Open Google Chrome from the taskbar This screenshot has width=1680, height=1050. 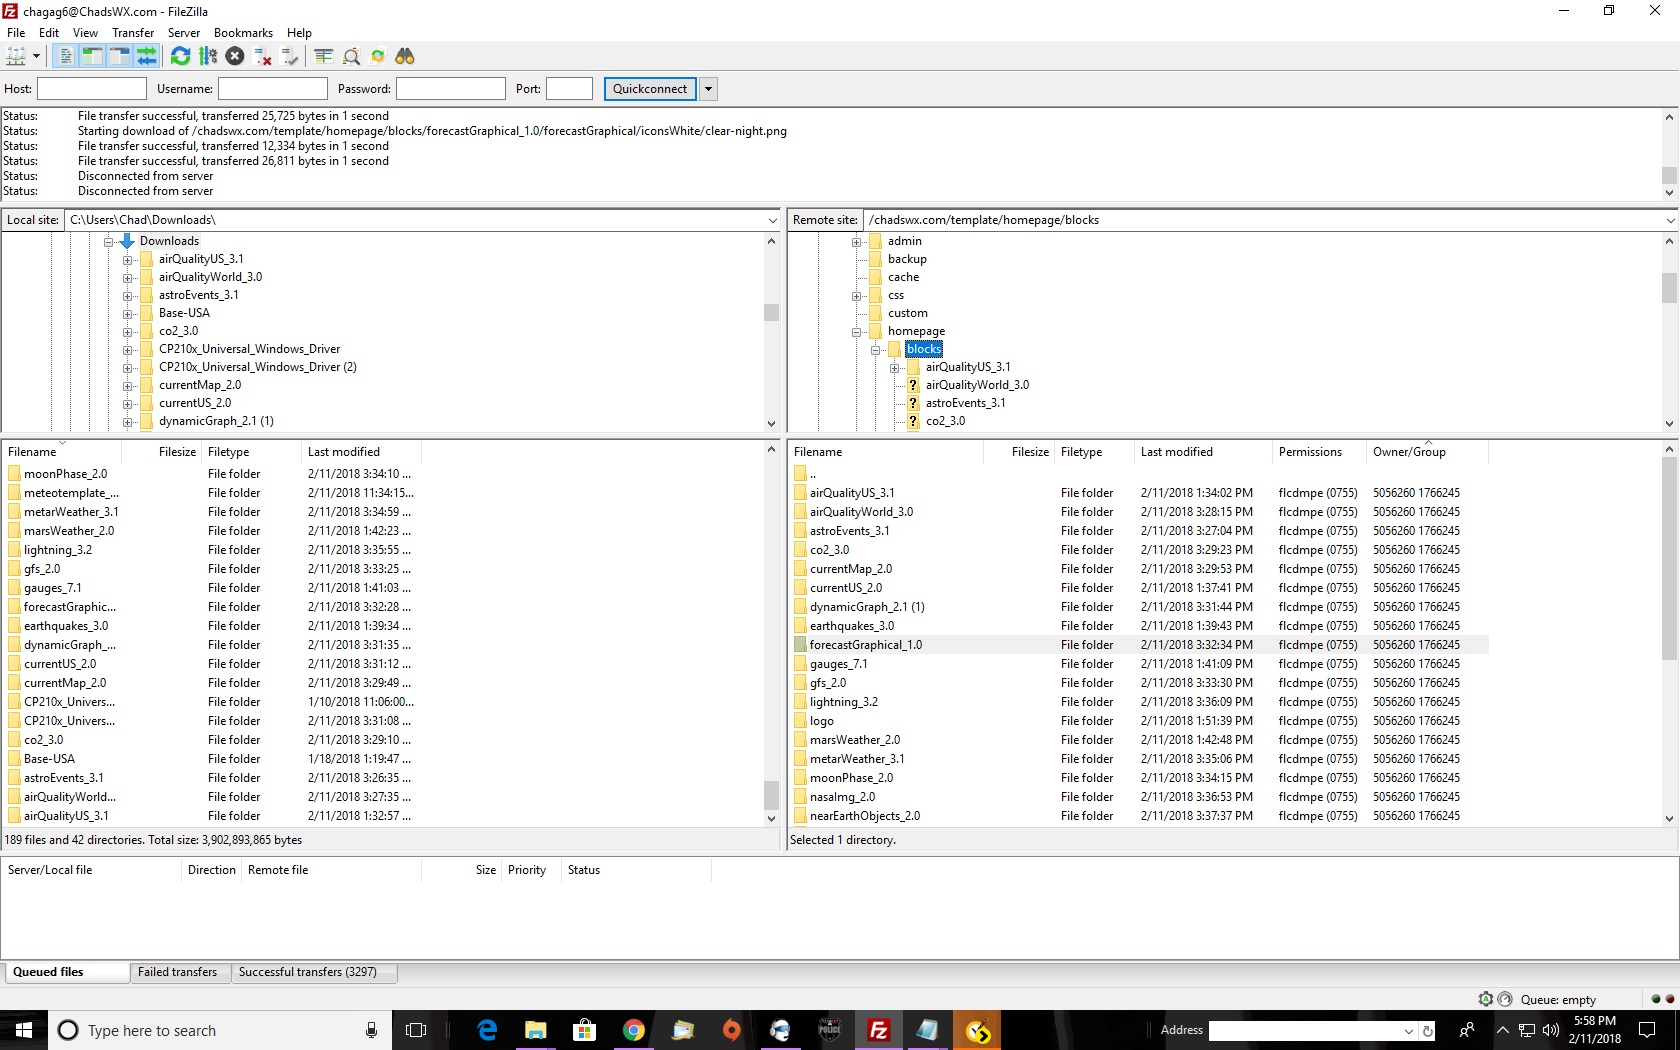634,1030
